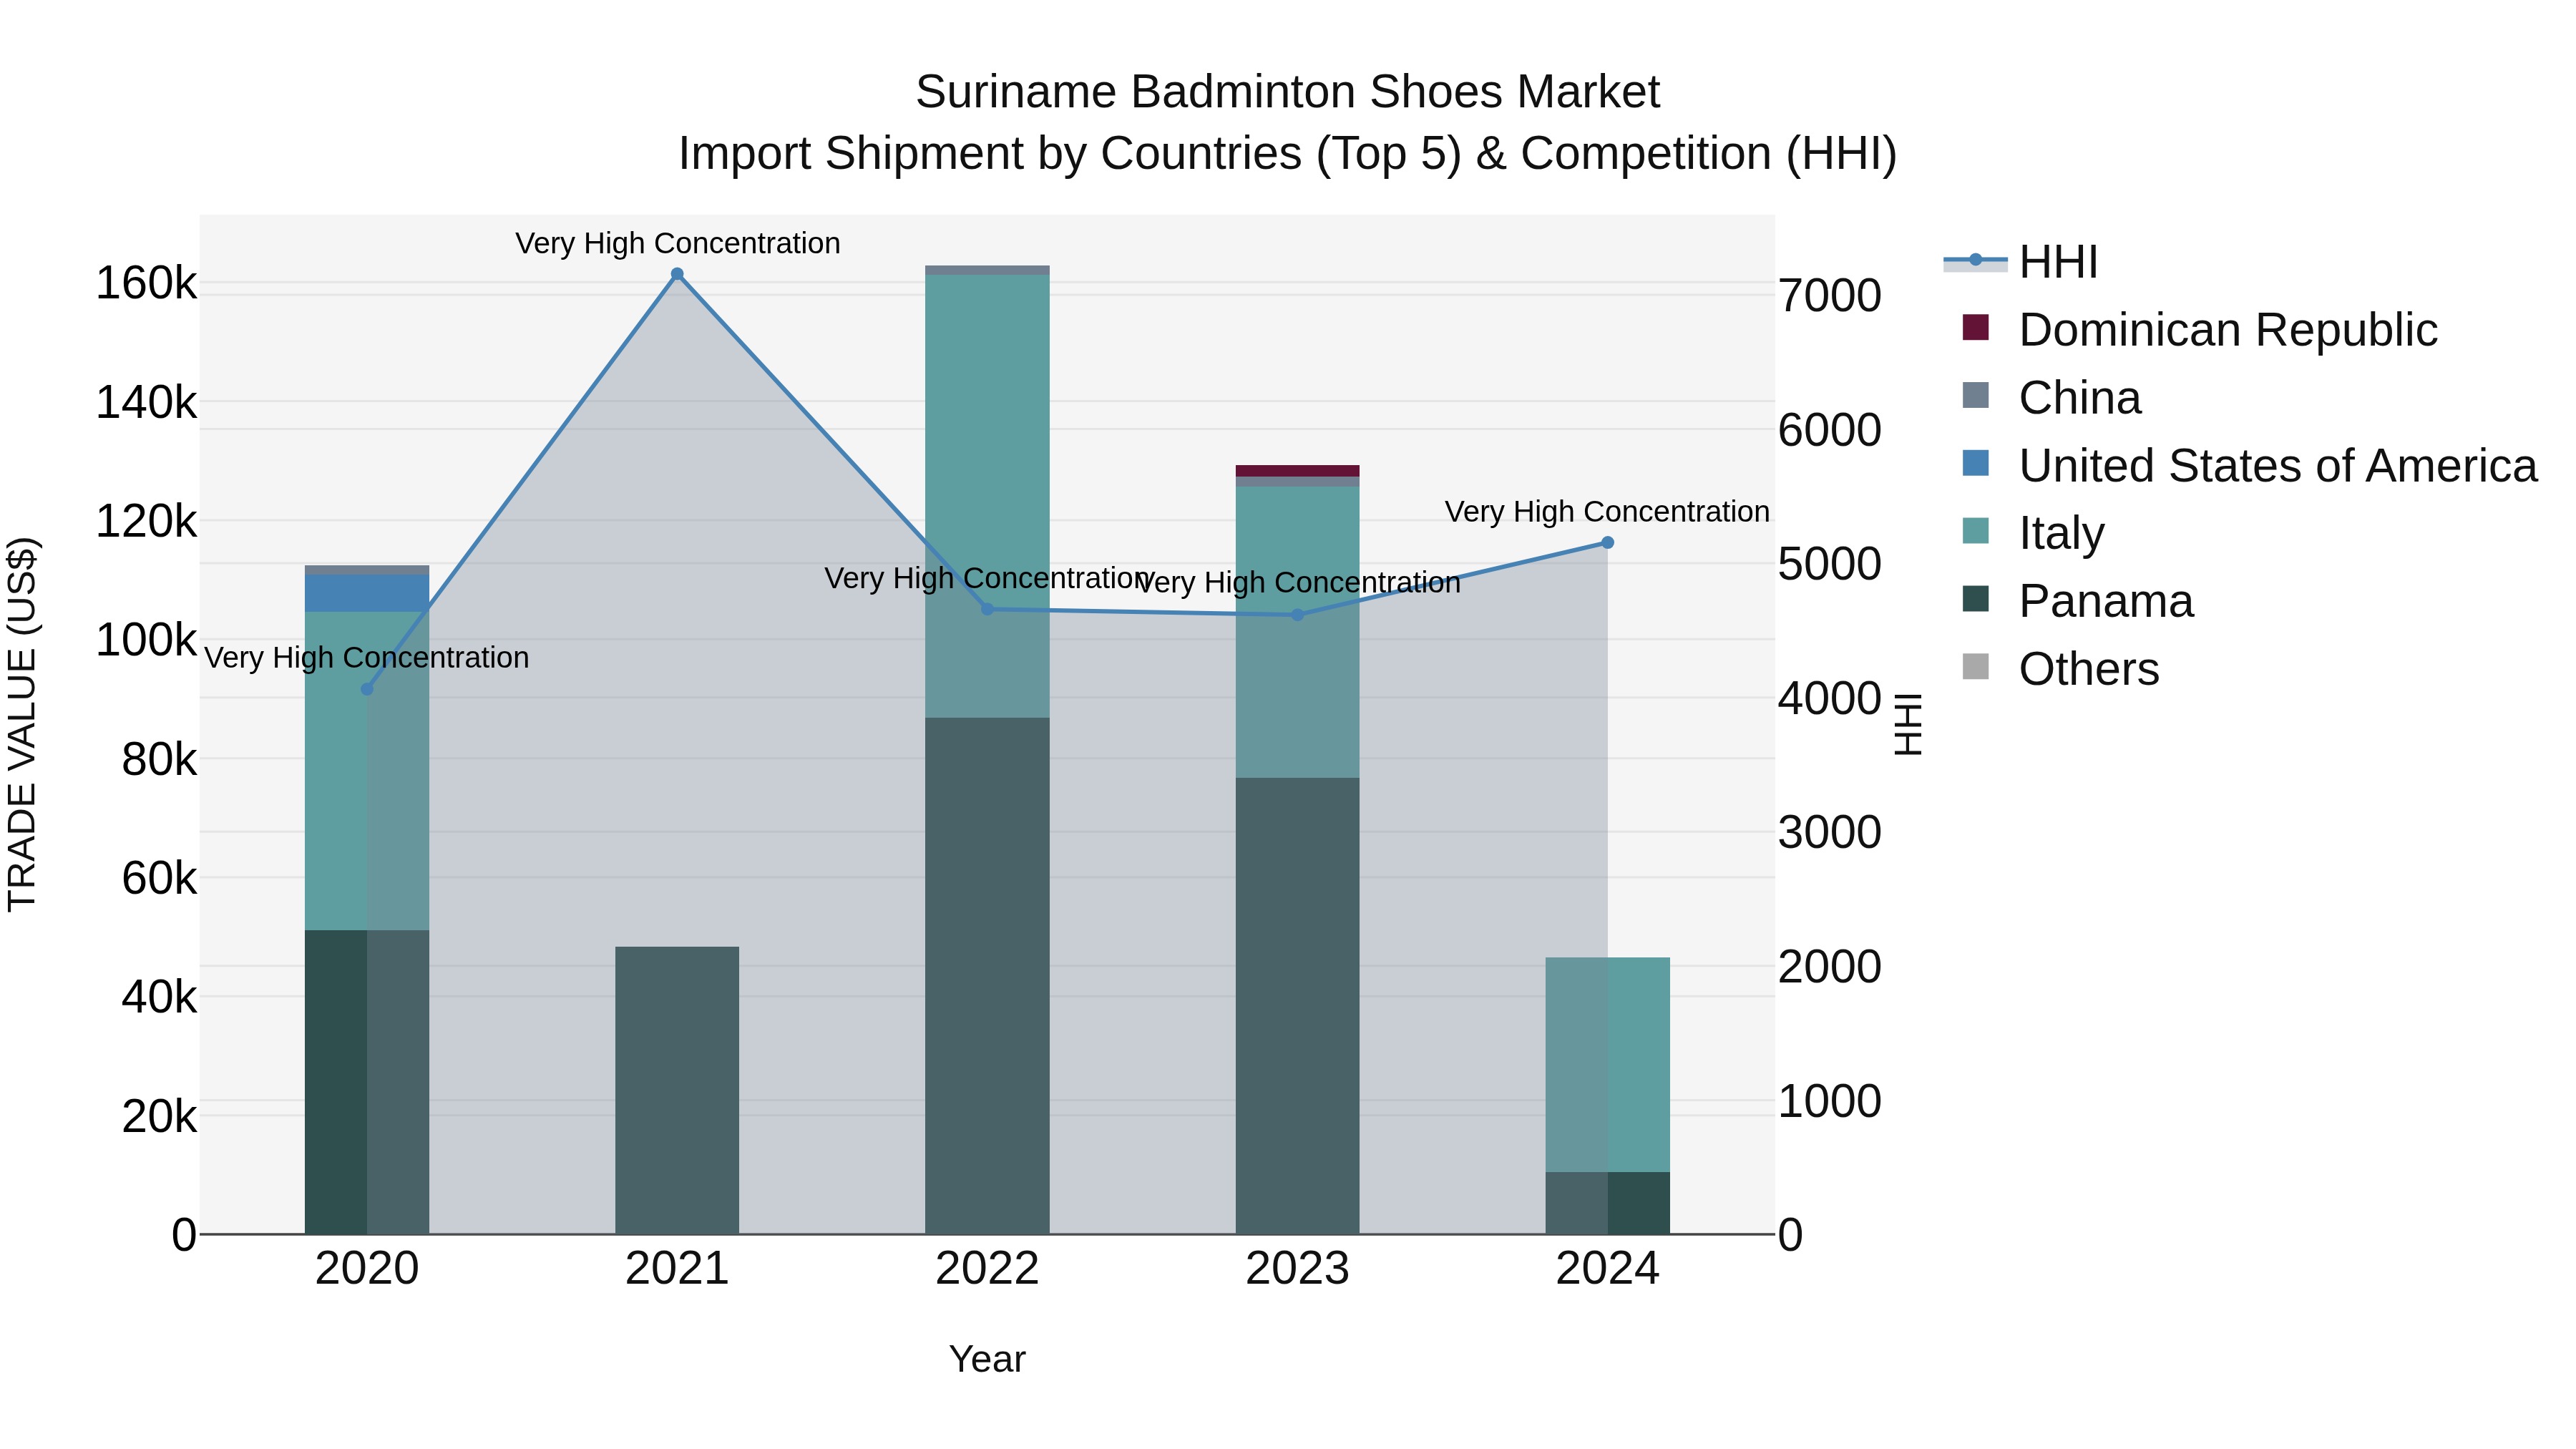The image size is (2576, 1449).
Task: Click the Dominican Republic segment atop 2023 bar
Action: click(1298, 471)
